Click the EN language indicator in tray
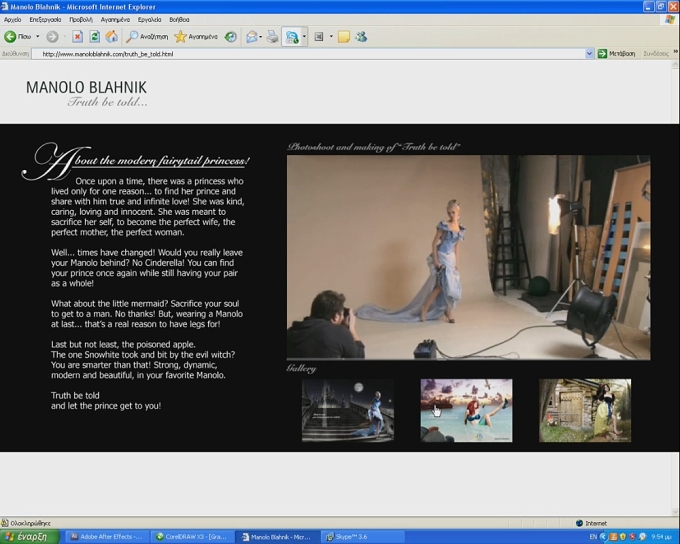This screenshot has height=544, width=680. (593, 537)
